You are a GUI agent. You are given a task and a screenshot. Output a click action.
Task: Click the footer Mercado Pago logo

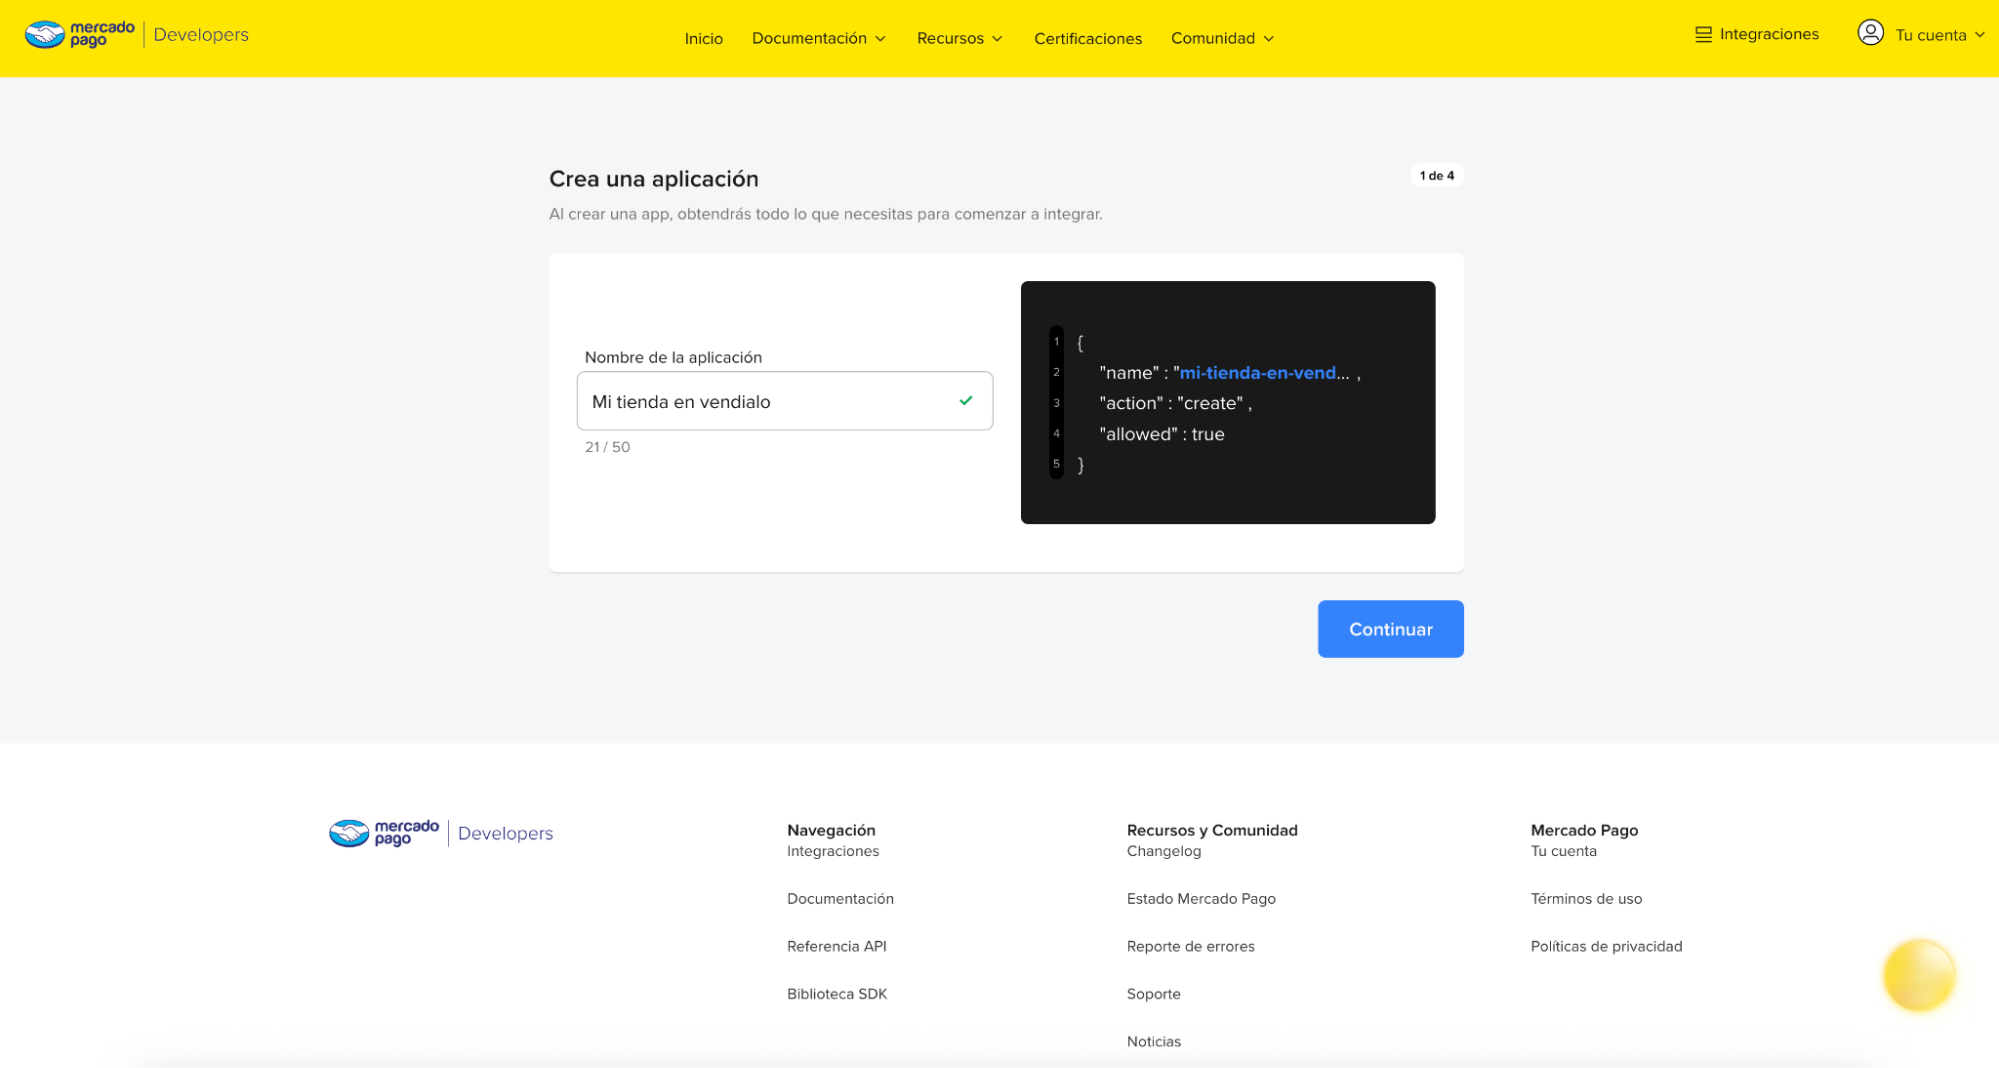pyautogui.click(x=384, y=832)
